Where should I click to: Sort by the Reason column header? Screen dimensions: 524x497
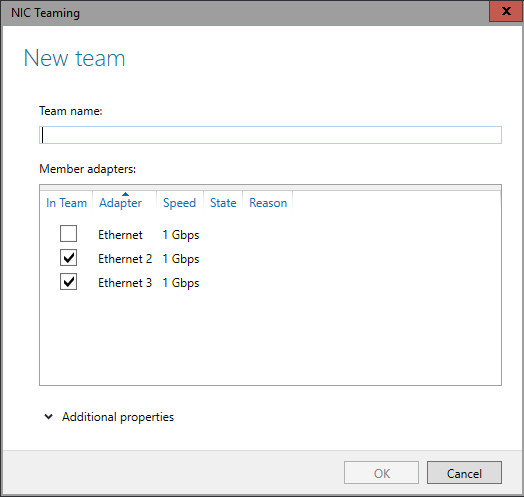pyautogui.click(x=268, y=203)
